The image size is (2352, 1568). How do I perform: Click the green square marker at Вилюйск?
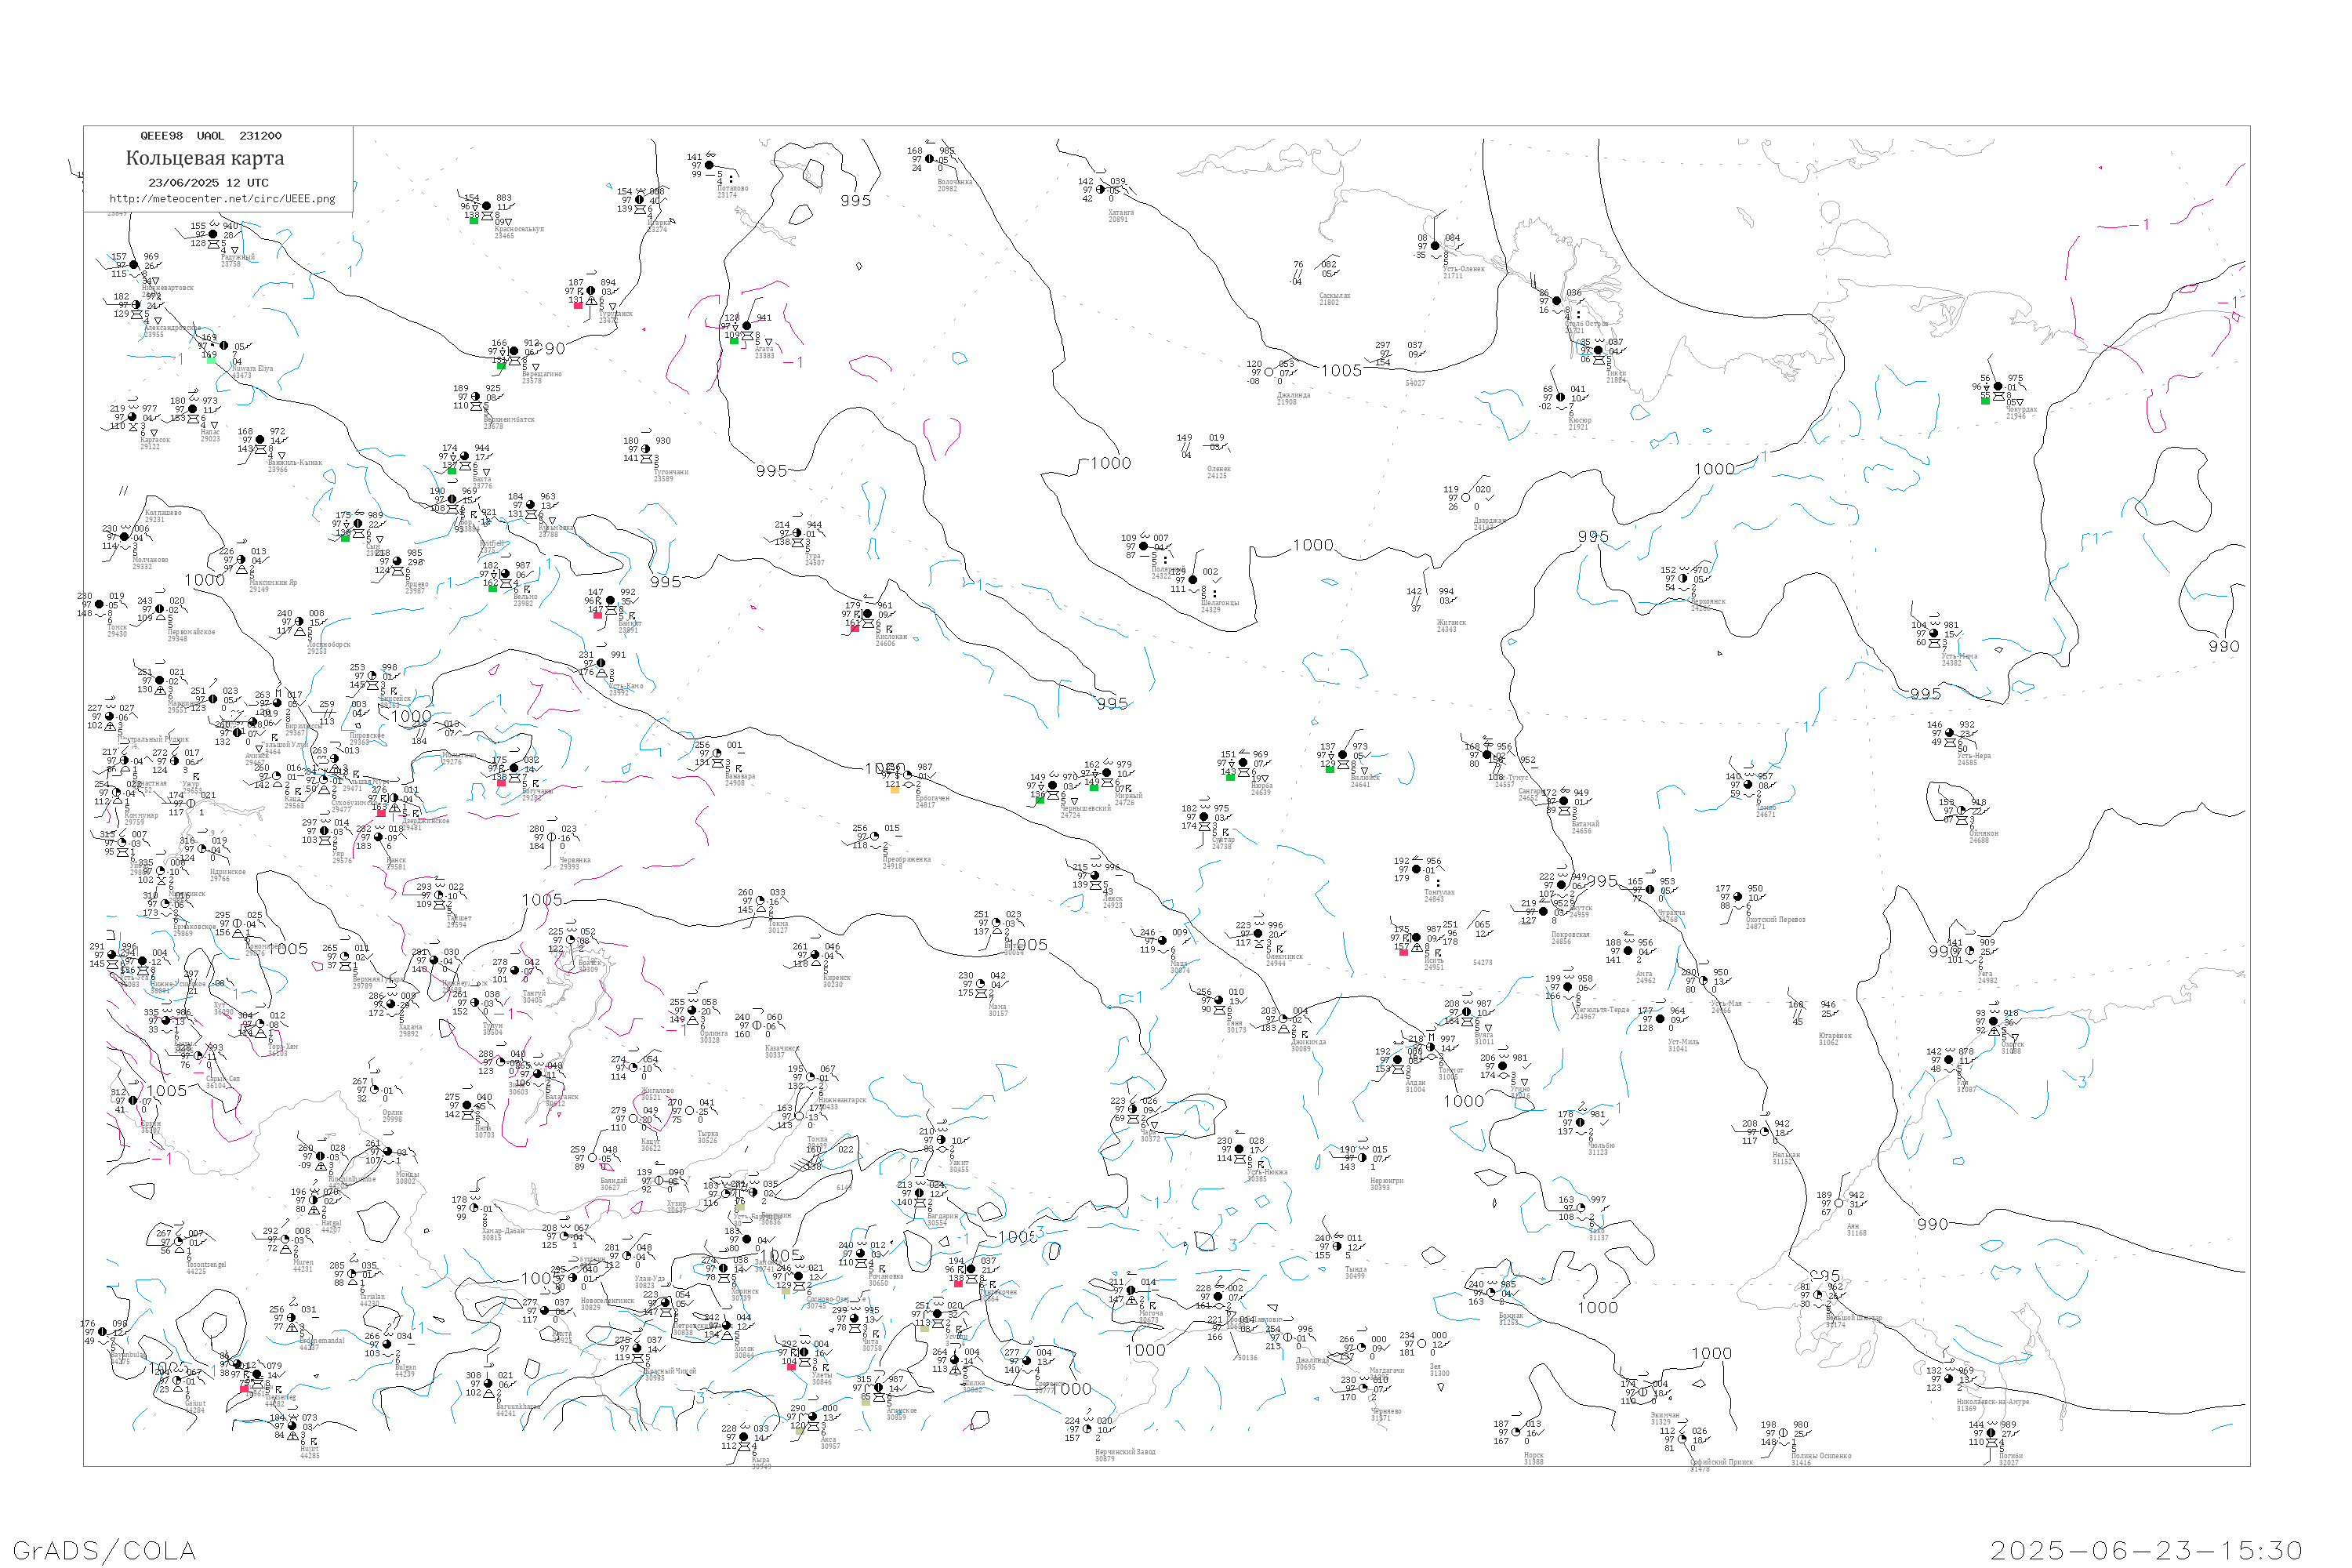click(x=1329, y=769)
